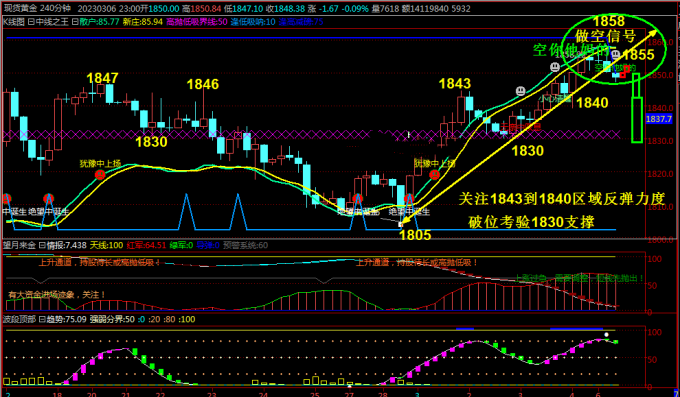Collapse the box icon before 情报 in 望月来金
The image size is (680, 397).
(42, 245)
